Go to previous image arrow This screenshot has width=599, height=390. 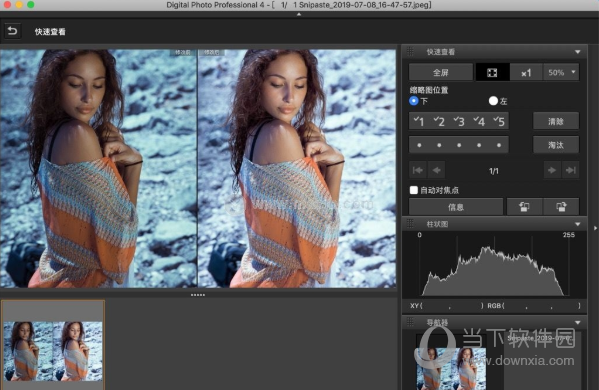coord(437,170)
